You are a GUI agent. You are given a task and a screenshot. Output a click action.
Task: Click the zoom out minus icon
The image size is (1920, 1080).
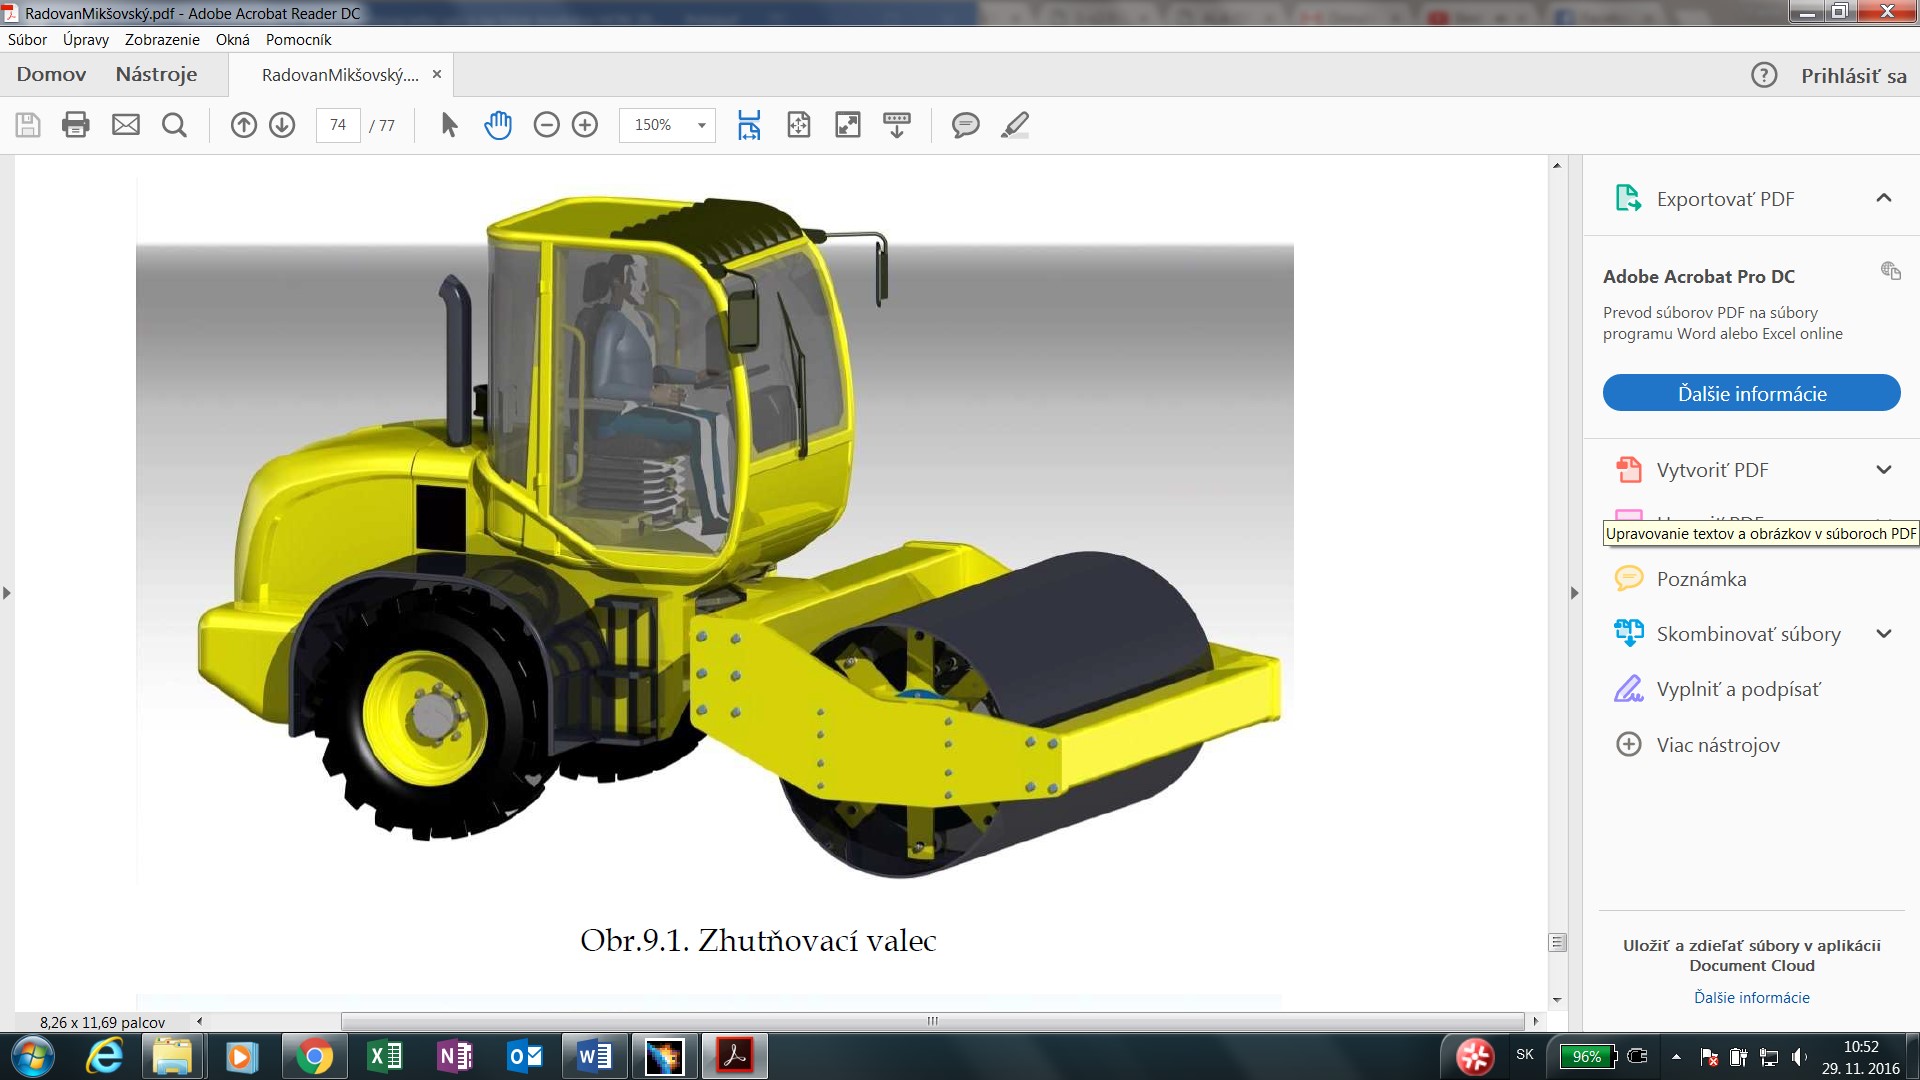546,125
